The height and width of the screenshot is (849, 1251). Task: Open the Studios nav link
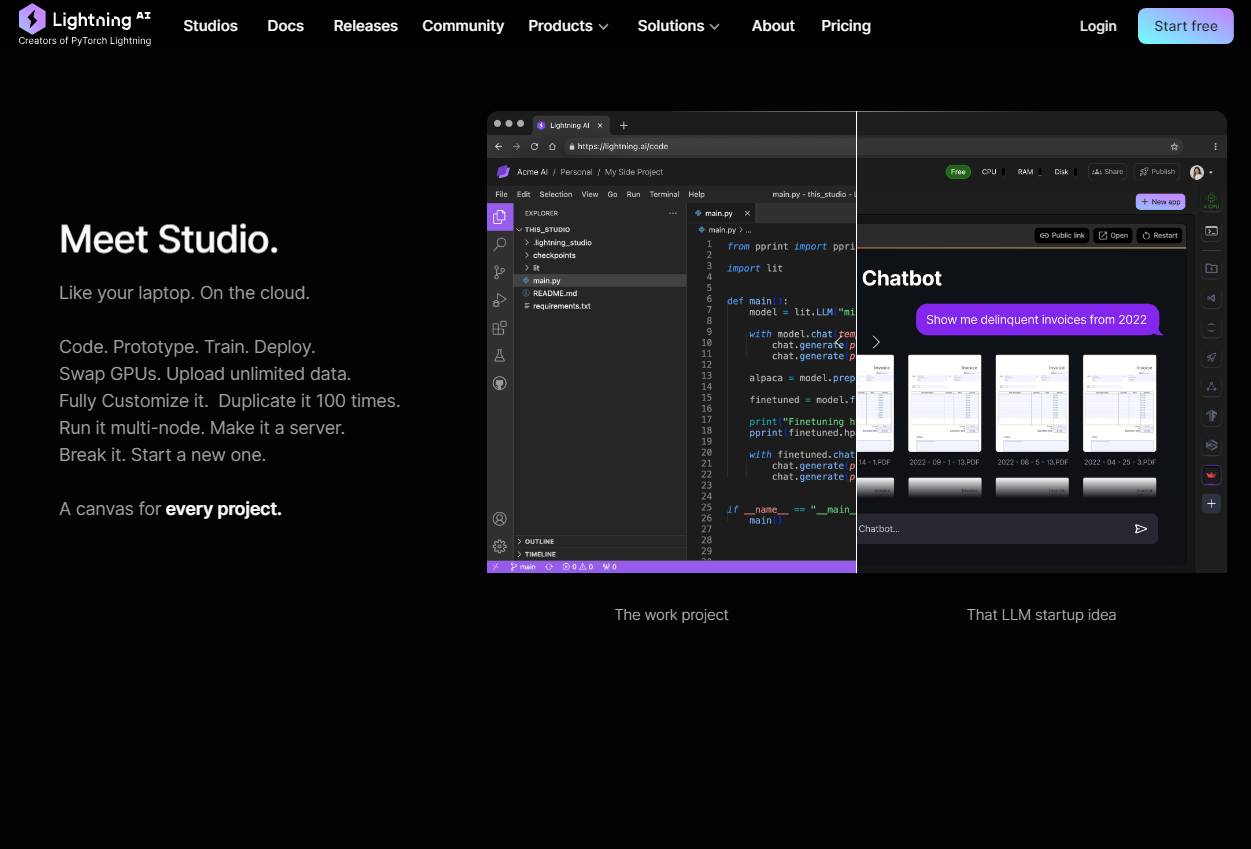tap(210, 26)
